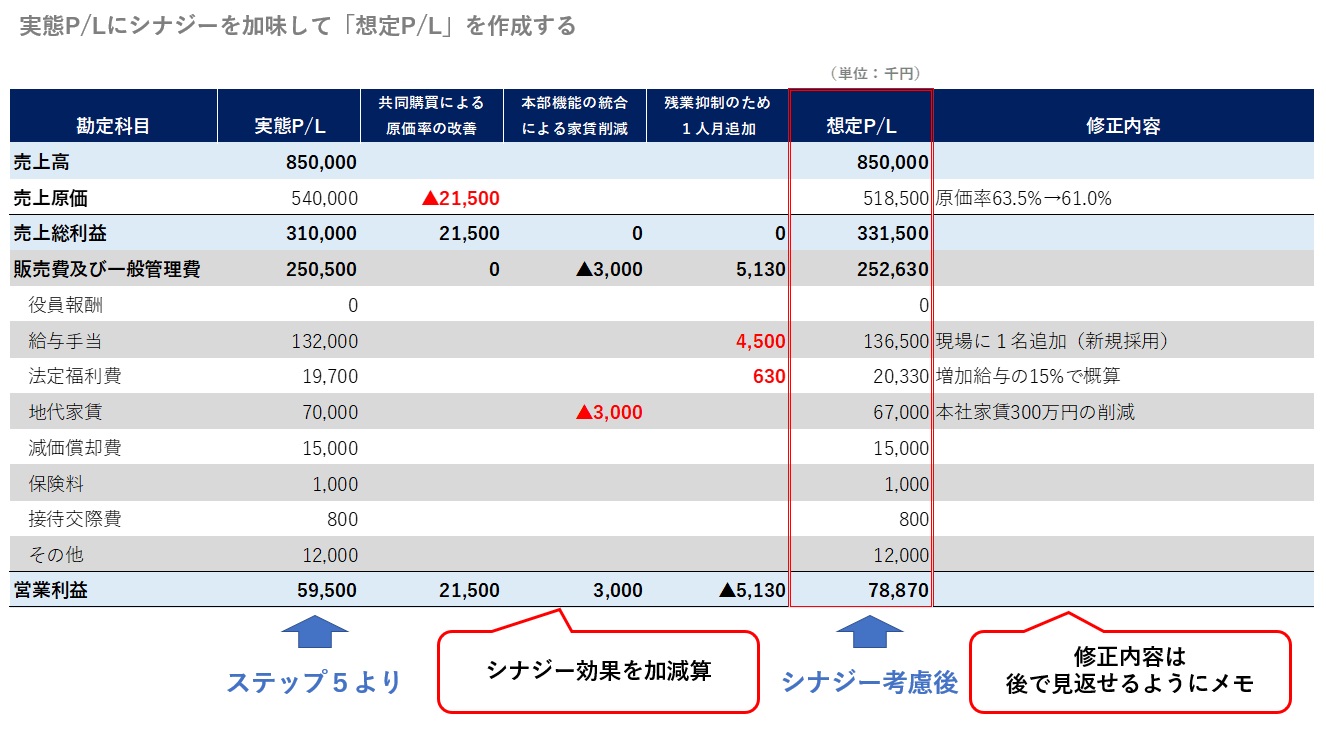Image resolution: width=1326 pixels, height=734 pixels.
Task: Select the 実態P/L column header
Action: pyautogui.click(x=289, y=126)
